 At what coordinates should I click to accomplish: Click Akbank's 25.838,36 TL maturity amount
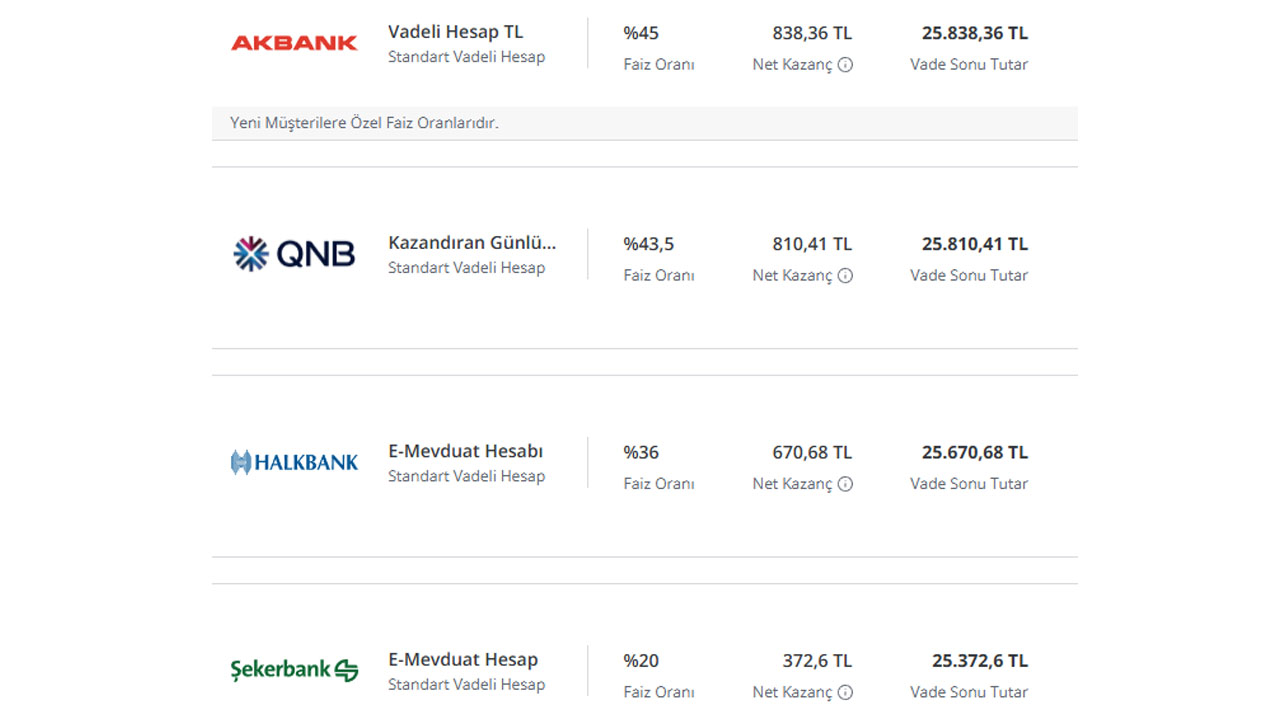[975, 33]
